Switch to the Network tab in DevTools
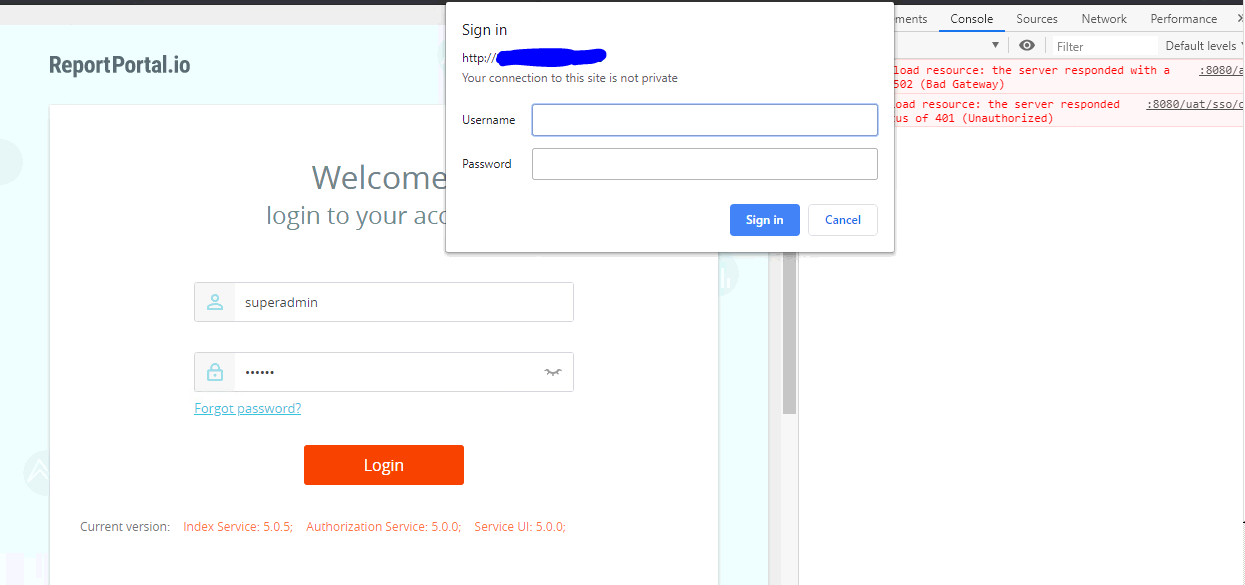The height and width of the screenshot is (585, 1245). pos(1103,18)
